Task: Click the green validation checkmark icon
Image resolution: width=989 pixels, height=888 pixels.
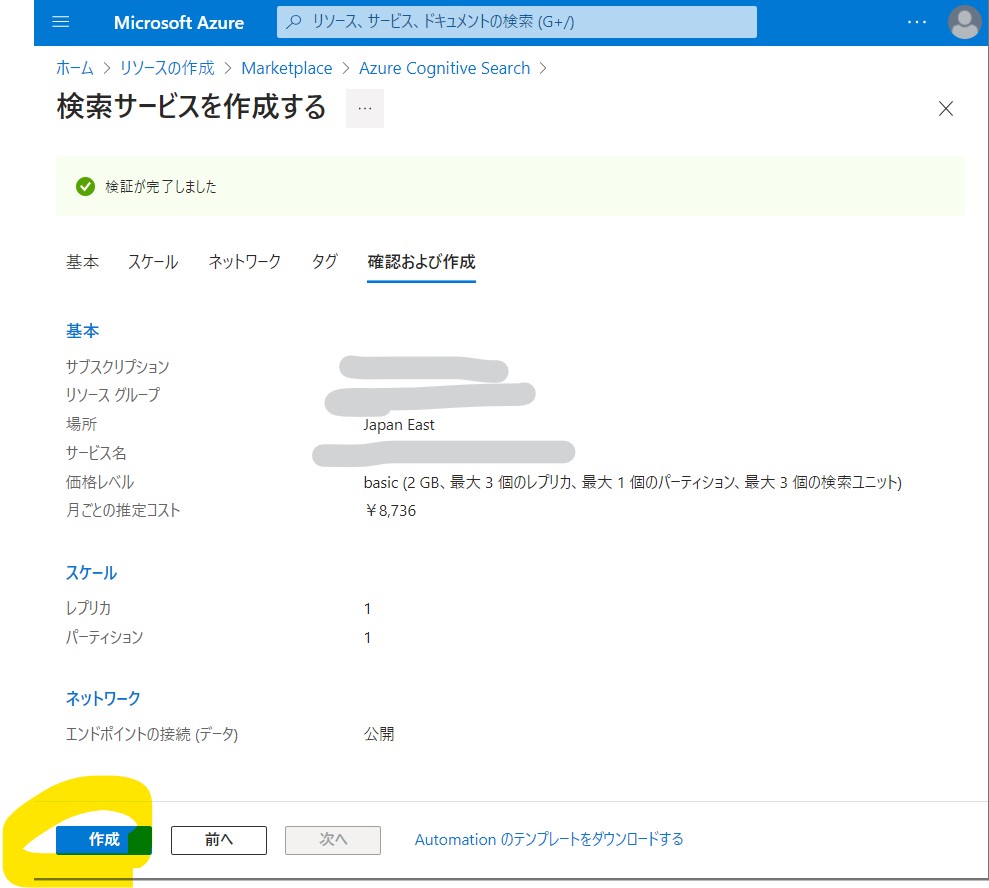Action: pos(85,187)
